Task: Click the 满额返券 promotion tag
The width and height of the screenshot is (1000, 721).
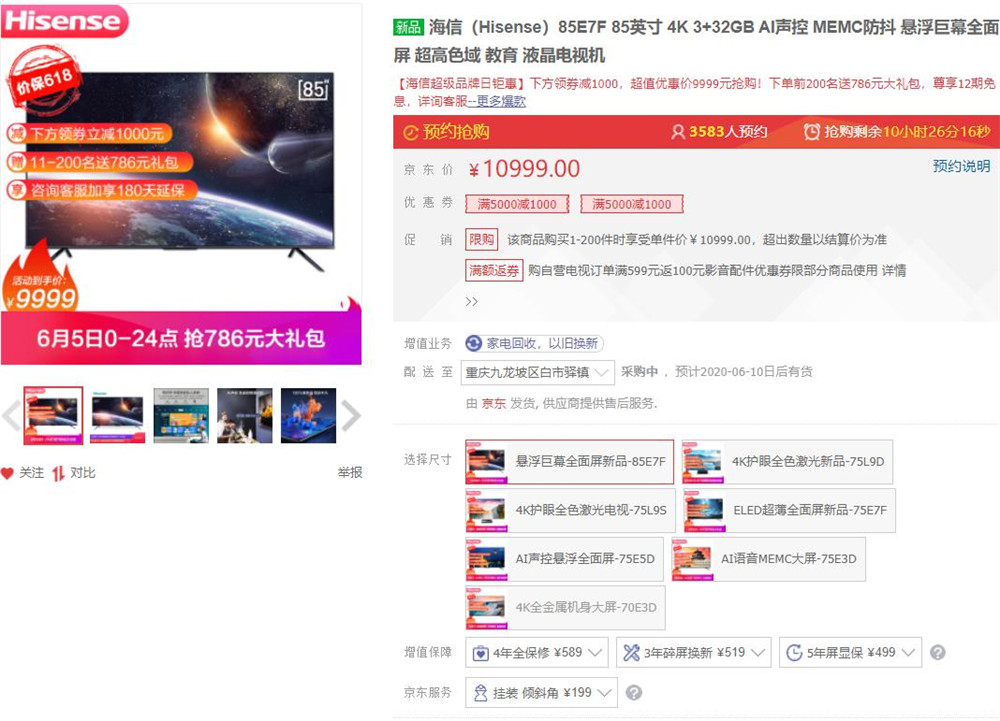Action: [x=494, y=270]
